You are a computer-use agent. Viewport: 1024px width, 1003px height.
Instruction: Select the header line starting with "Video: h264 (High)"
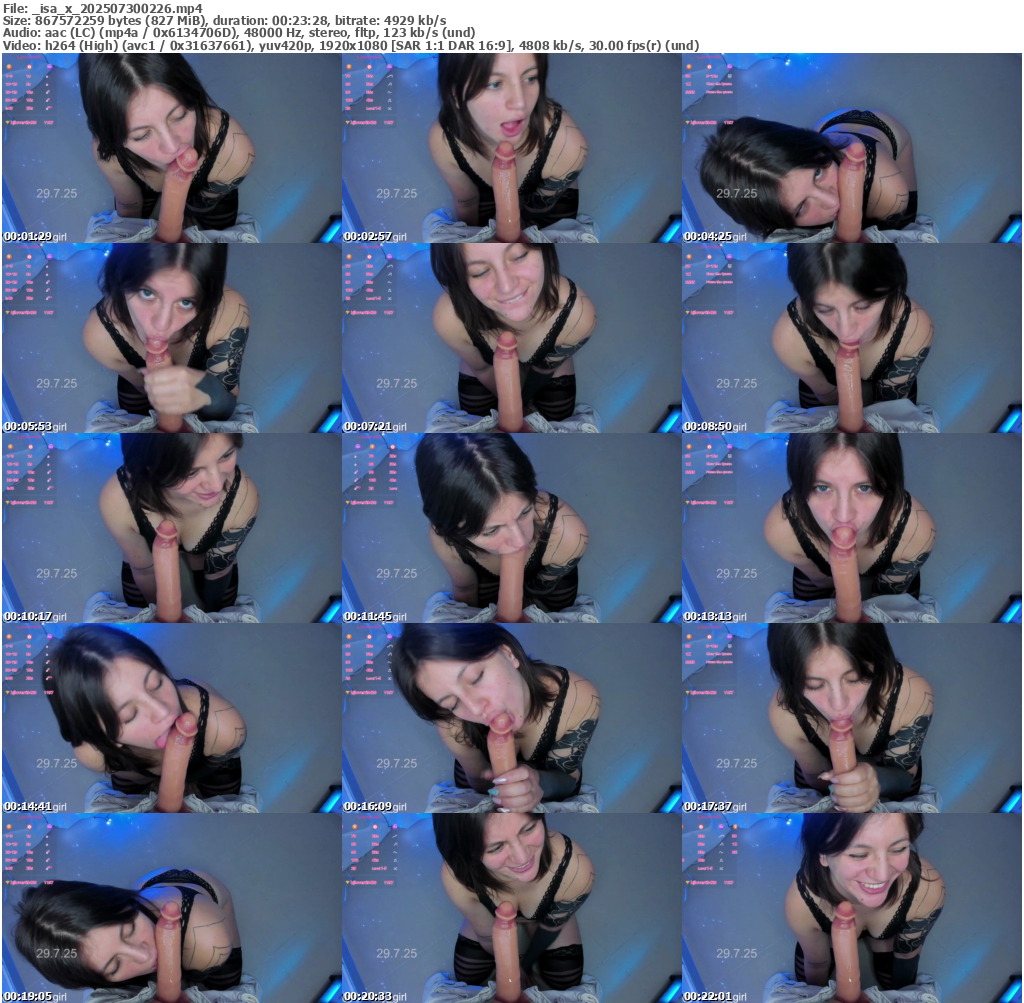pos(351,45)
